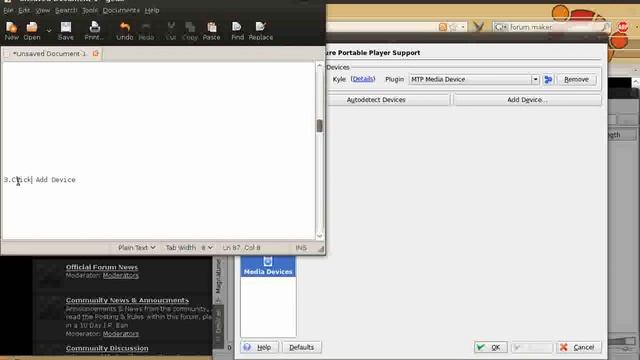Open the Community Discussion forum link
The width and height of the screenshot is (640, 360).
107,348
